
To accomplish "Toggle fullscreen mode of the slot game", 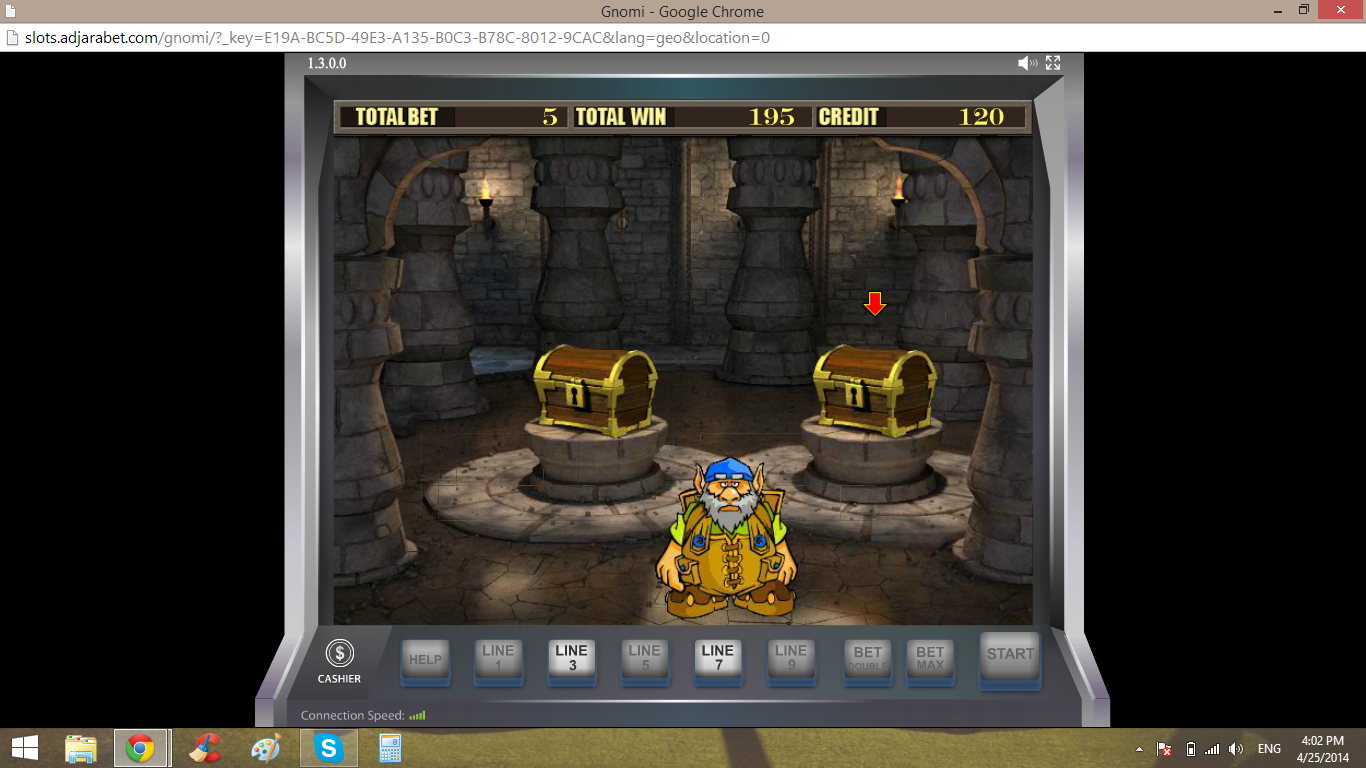I will tap(1053, 63).
